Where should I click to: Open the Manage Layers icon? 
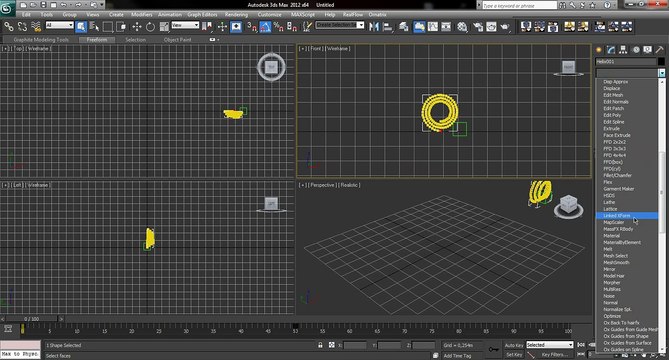(x=404, y=27)
